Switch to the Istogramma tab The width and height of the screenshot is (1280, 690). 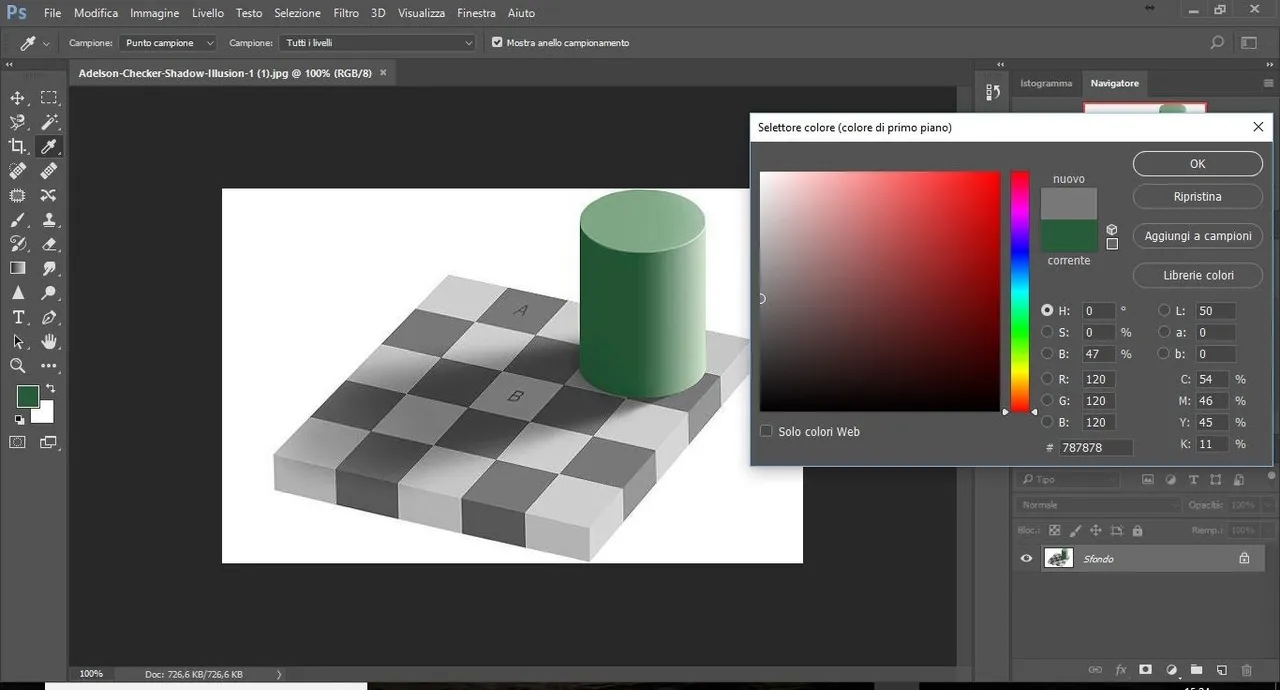[x=1046, y=83]
